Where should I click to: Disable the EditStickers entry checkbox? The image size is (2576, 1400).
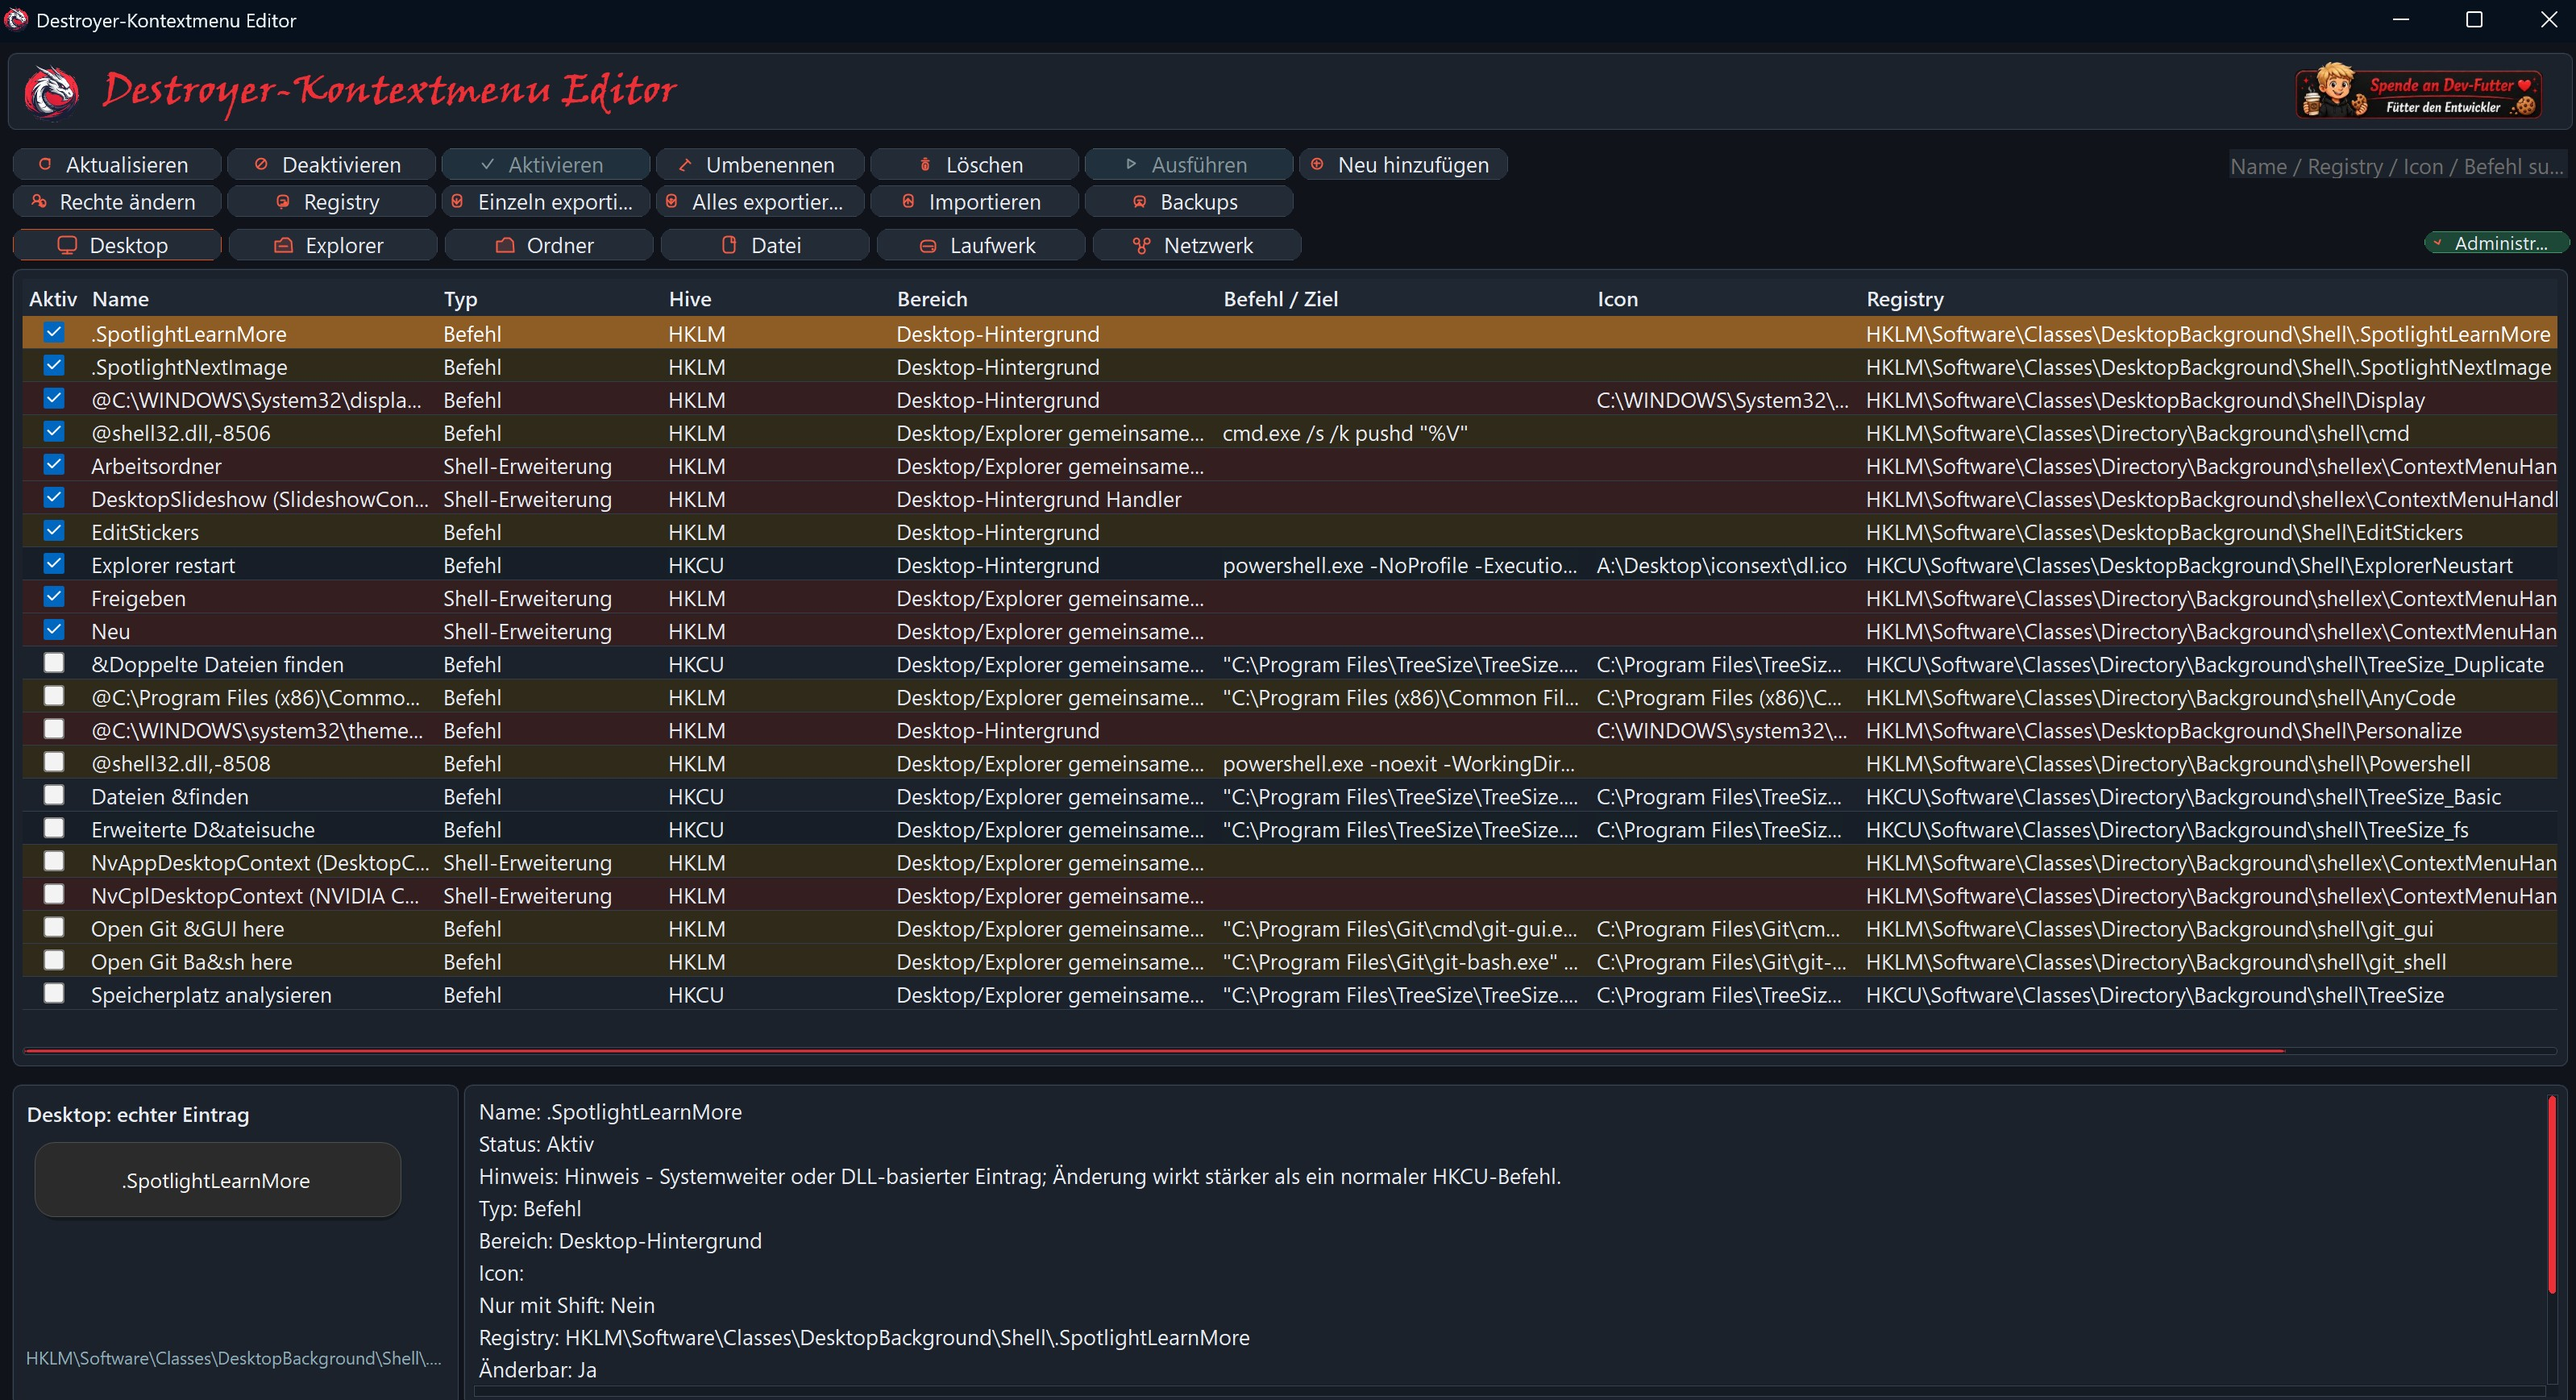pyautogui.click(x=54, y=530)
